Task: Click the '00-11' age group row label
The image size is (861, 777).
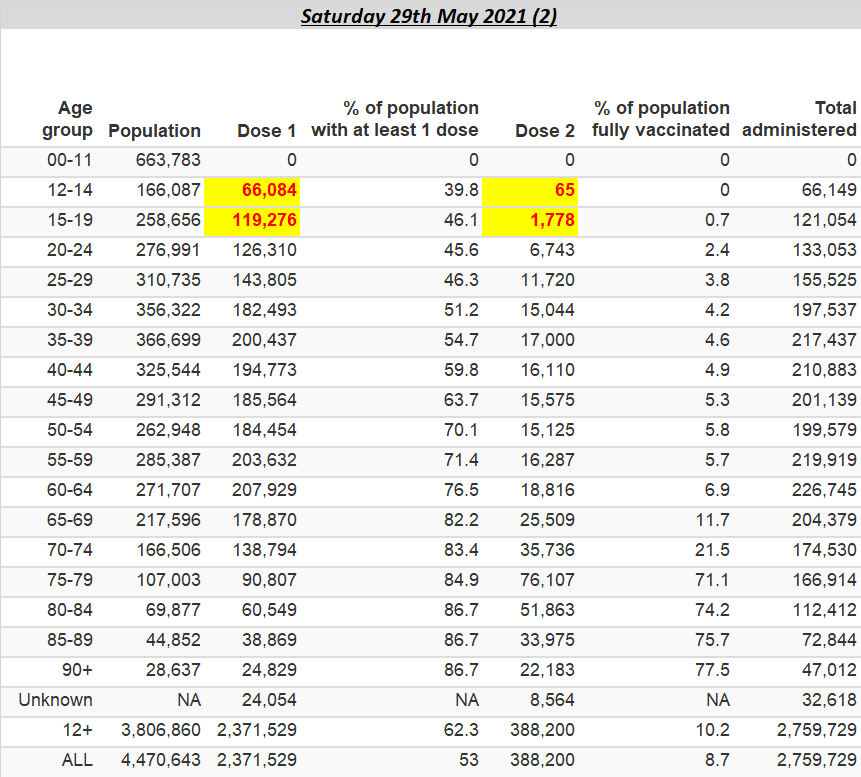Action: pos(70,160)
